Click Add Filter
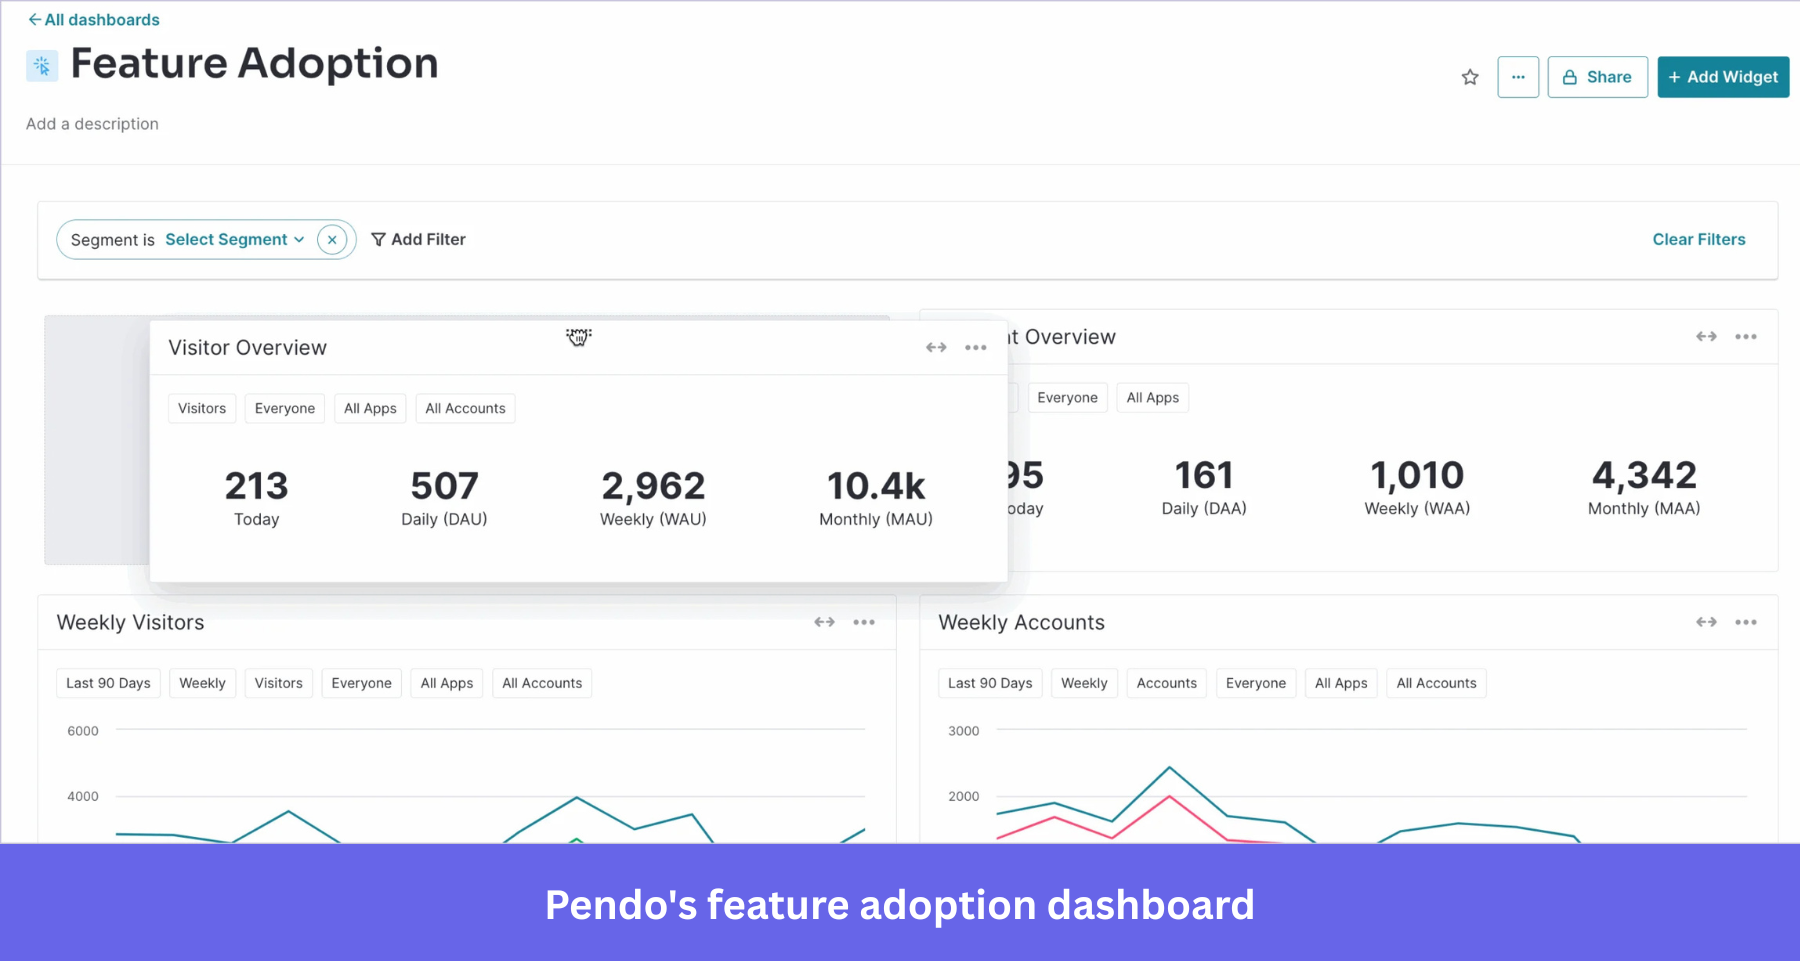 point(418,240)
